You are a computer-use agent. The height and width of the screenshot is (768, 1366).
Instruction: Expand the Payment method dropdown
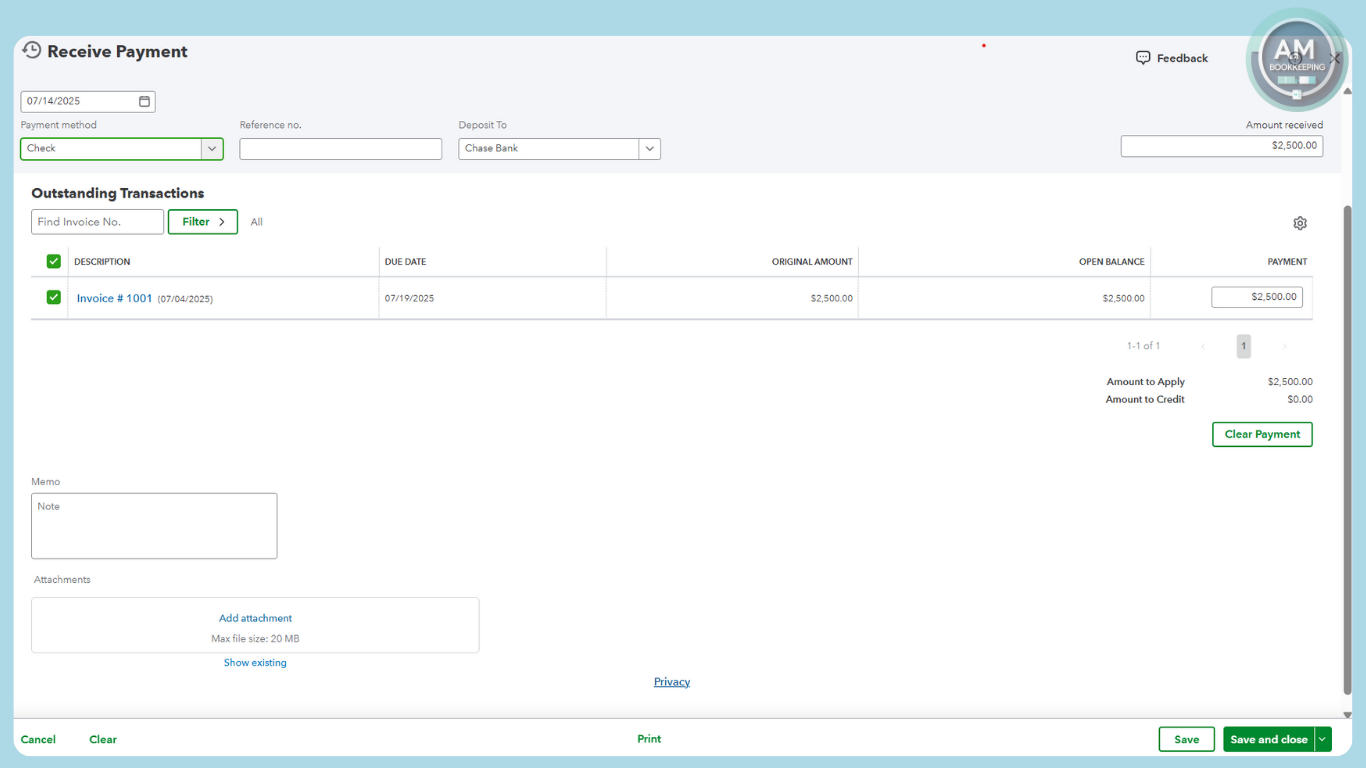[x=211, y=148]
